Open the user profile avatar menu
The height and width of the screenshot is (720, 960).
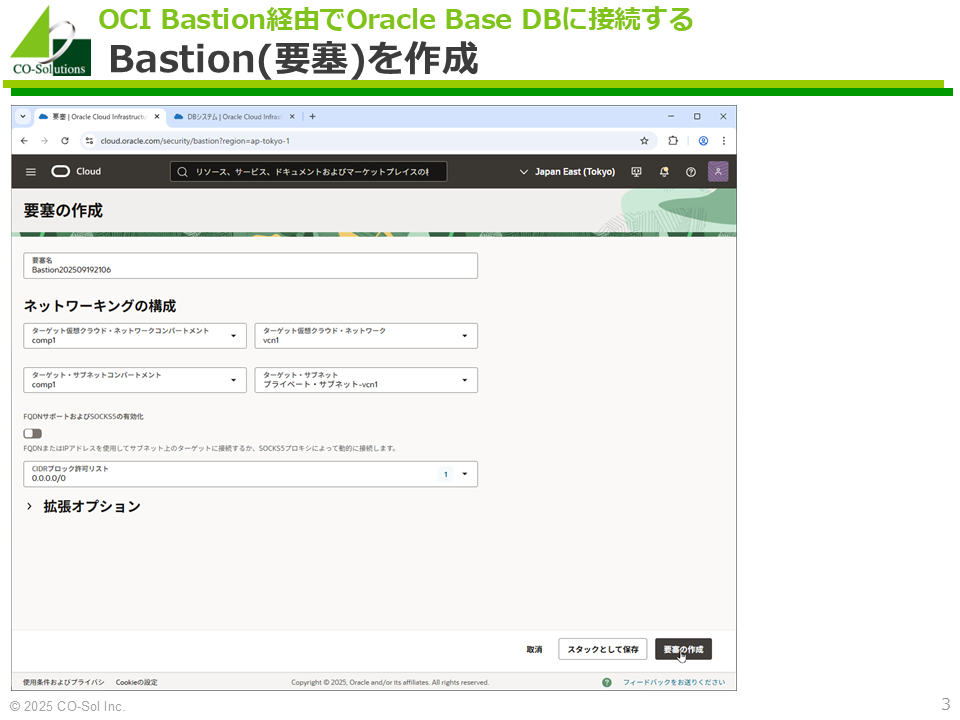tap(718, 171)
